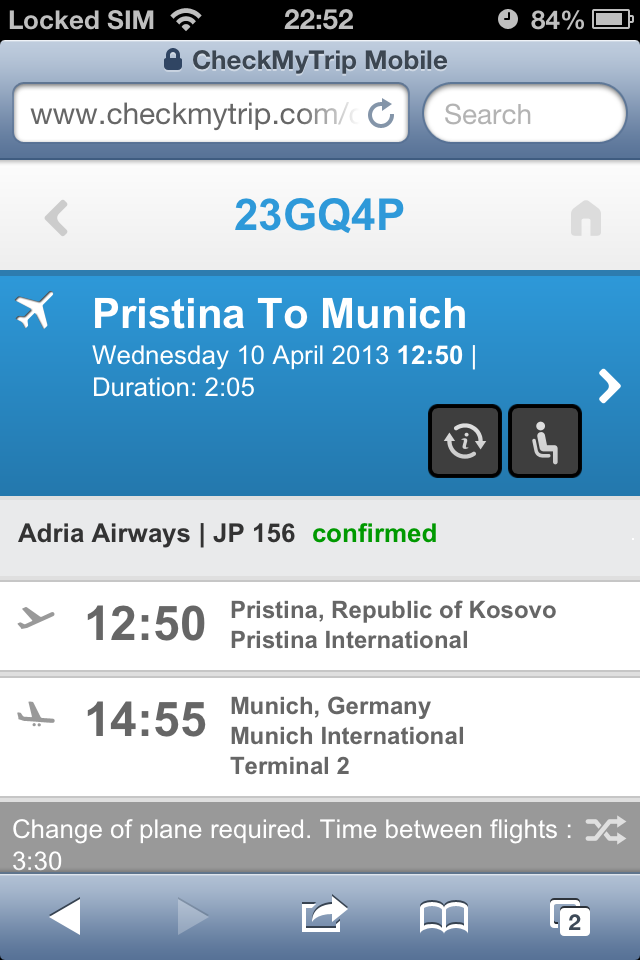Tap the change-of-plane shuffle icon

point(605,830)
